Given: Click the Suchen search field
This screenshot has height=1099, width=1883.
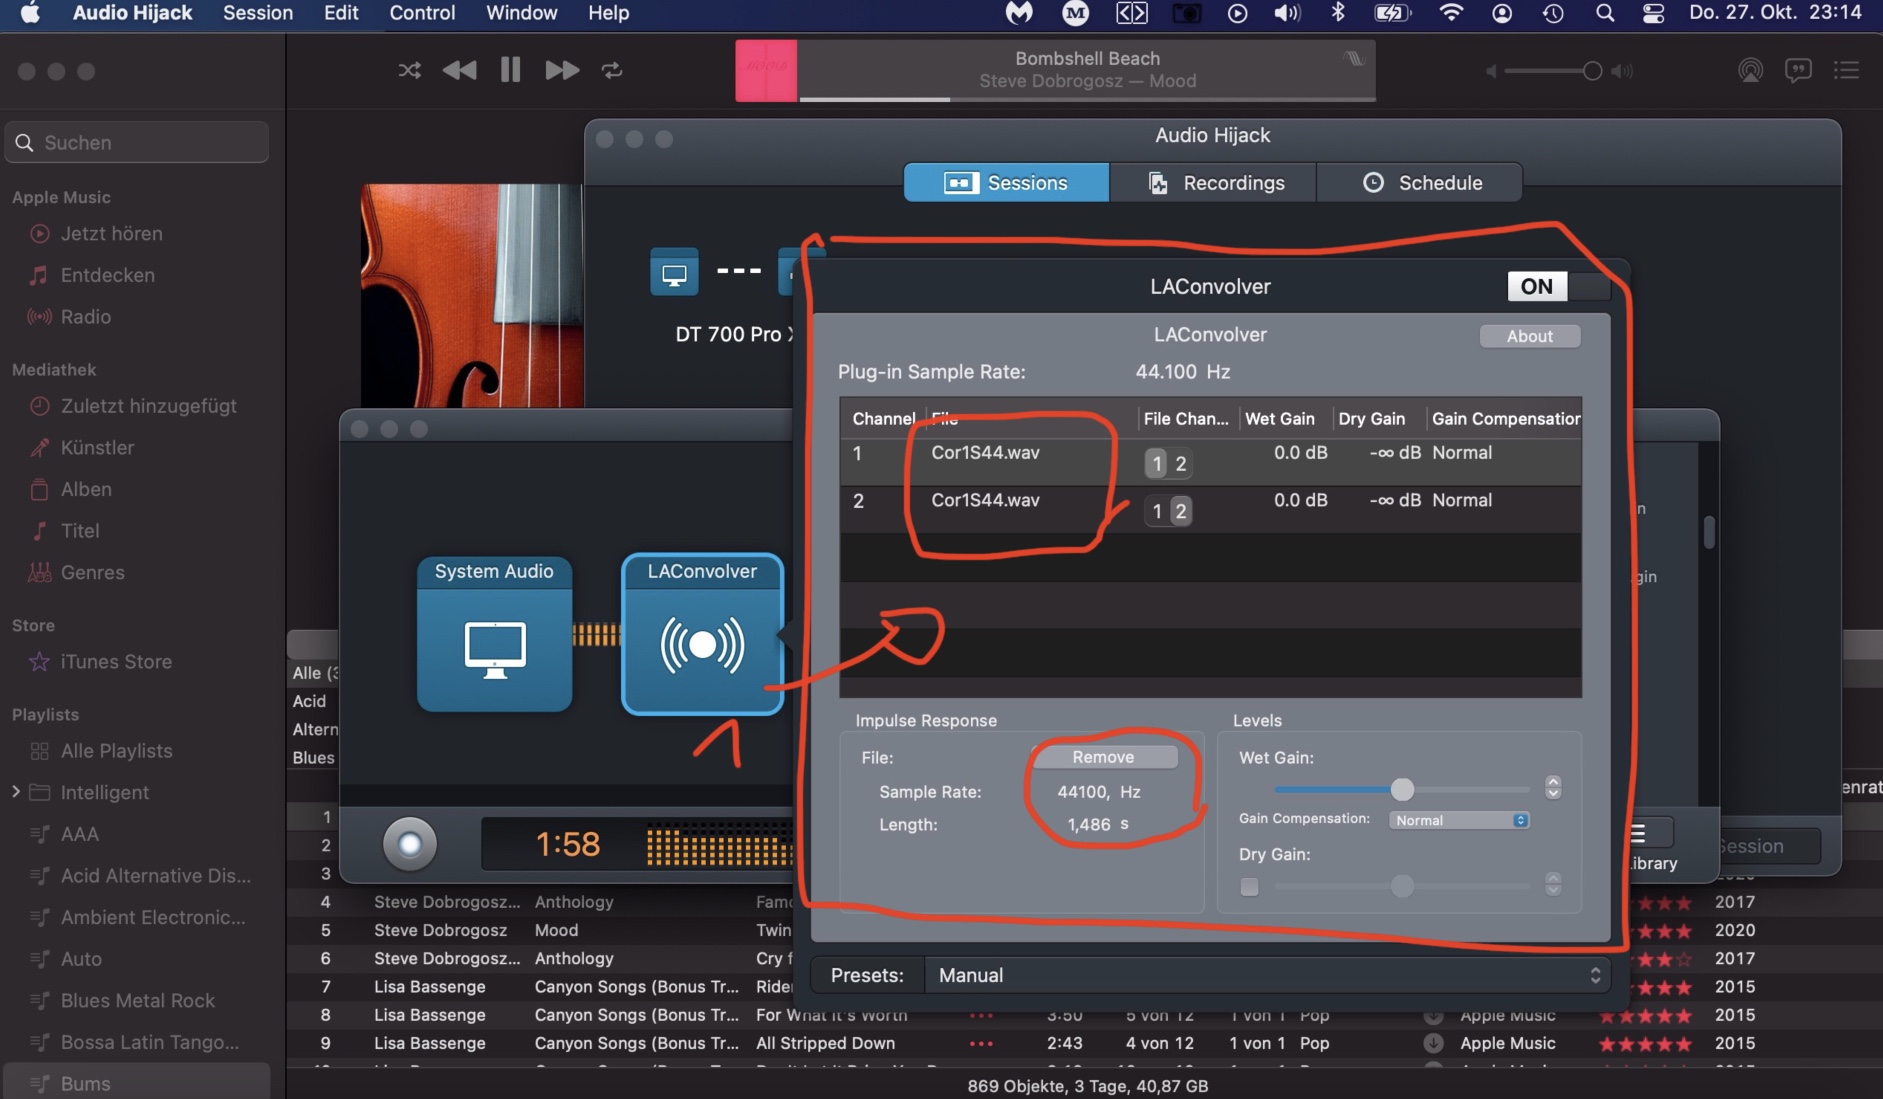Looking at the screenshot, I should point(137,142).
